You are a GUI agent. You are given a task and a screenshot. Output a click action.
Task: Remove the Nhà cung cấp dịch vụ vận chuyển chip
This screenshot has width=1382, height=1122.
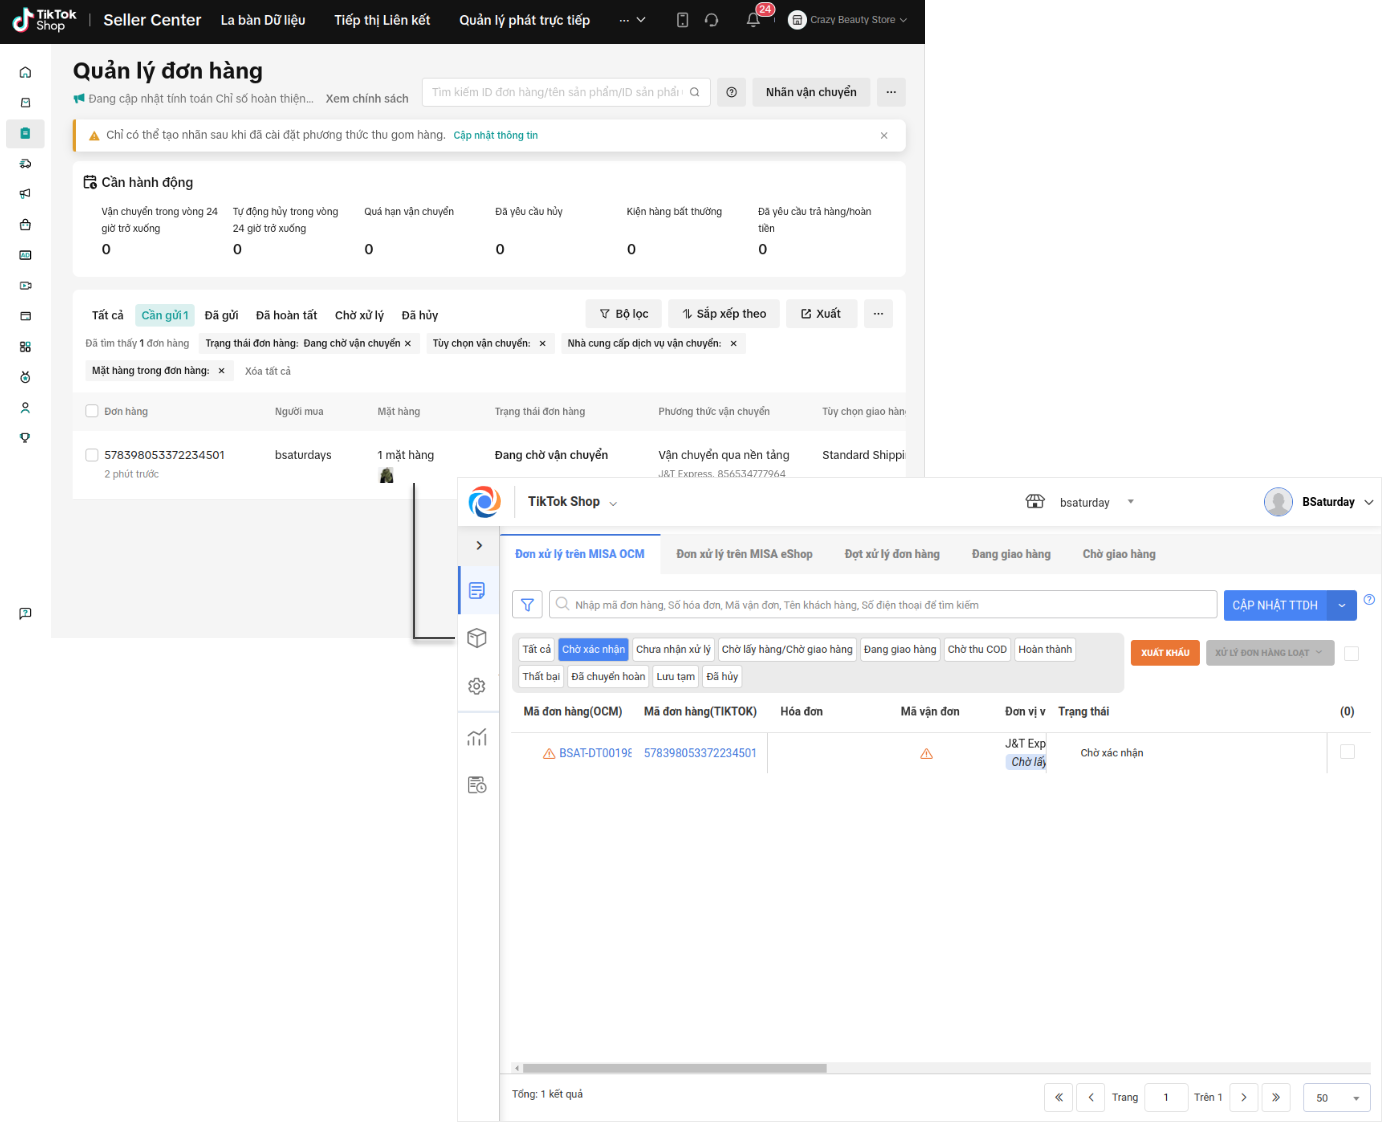[733, 344]
